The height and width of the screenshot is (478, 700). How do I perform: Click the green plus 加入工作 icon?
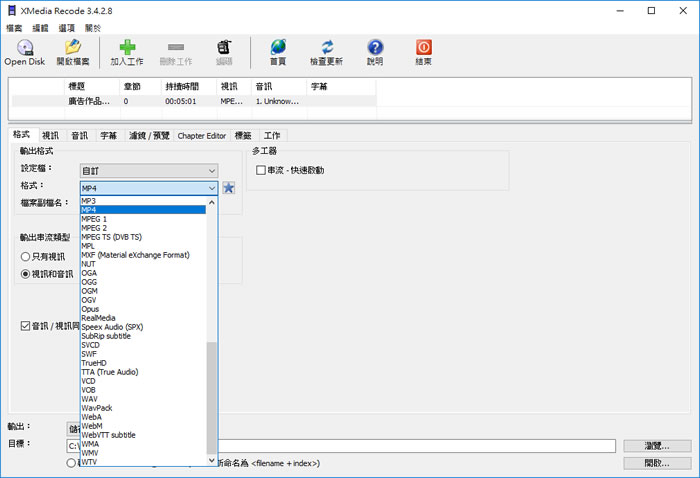click(x=127, y=47)
